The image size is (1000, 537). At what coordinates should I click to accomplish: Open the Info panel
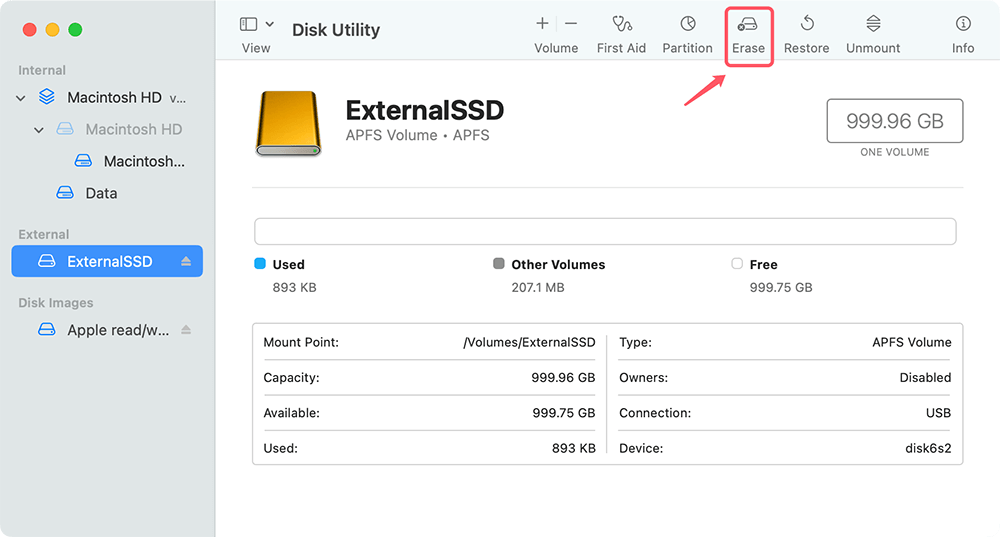coord(963,36)
